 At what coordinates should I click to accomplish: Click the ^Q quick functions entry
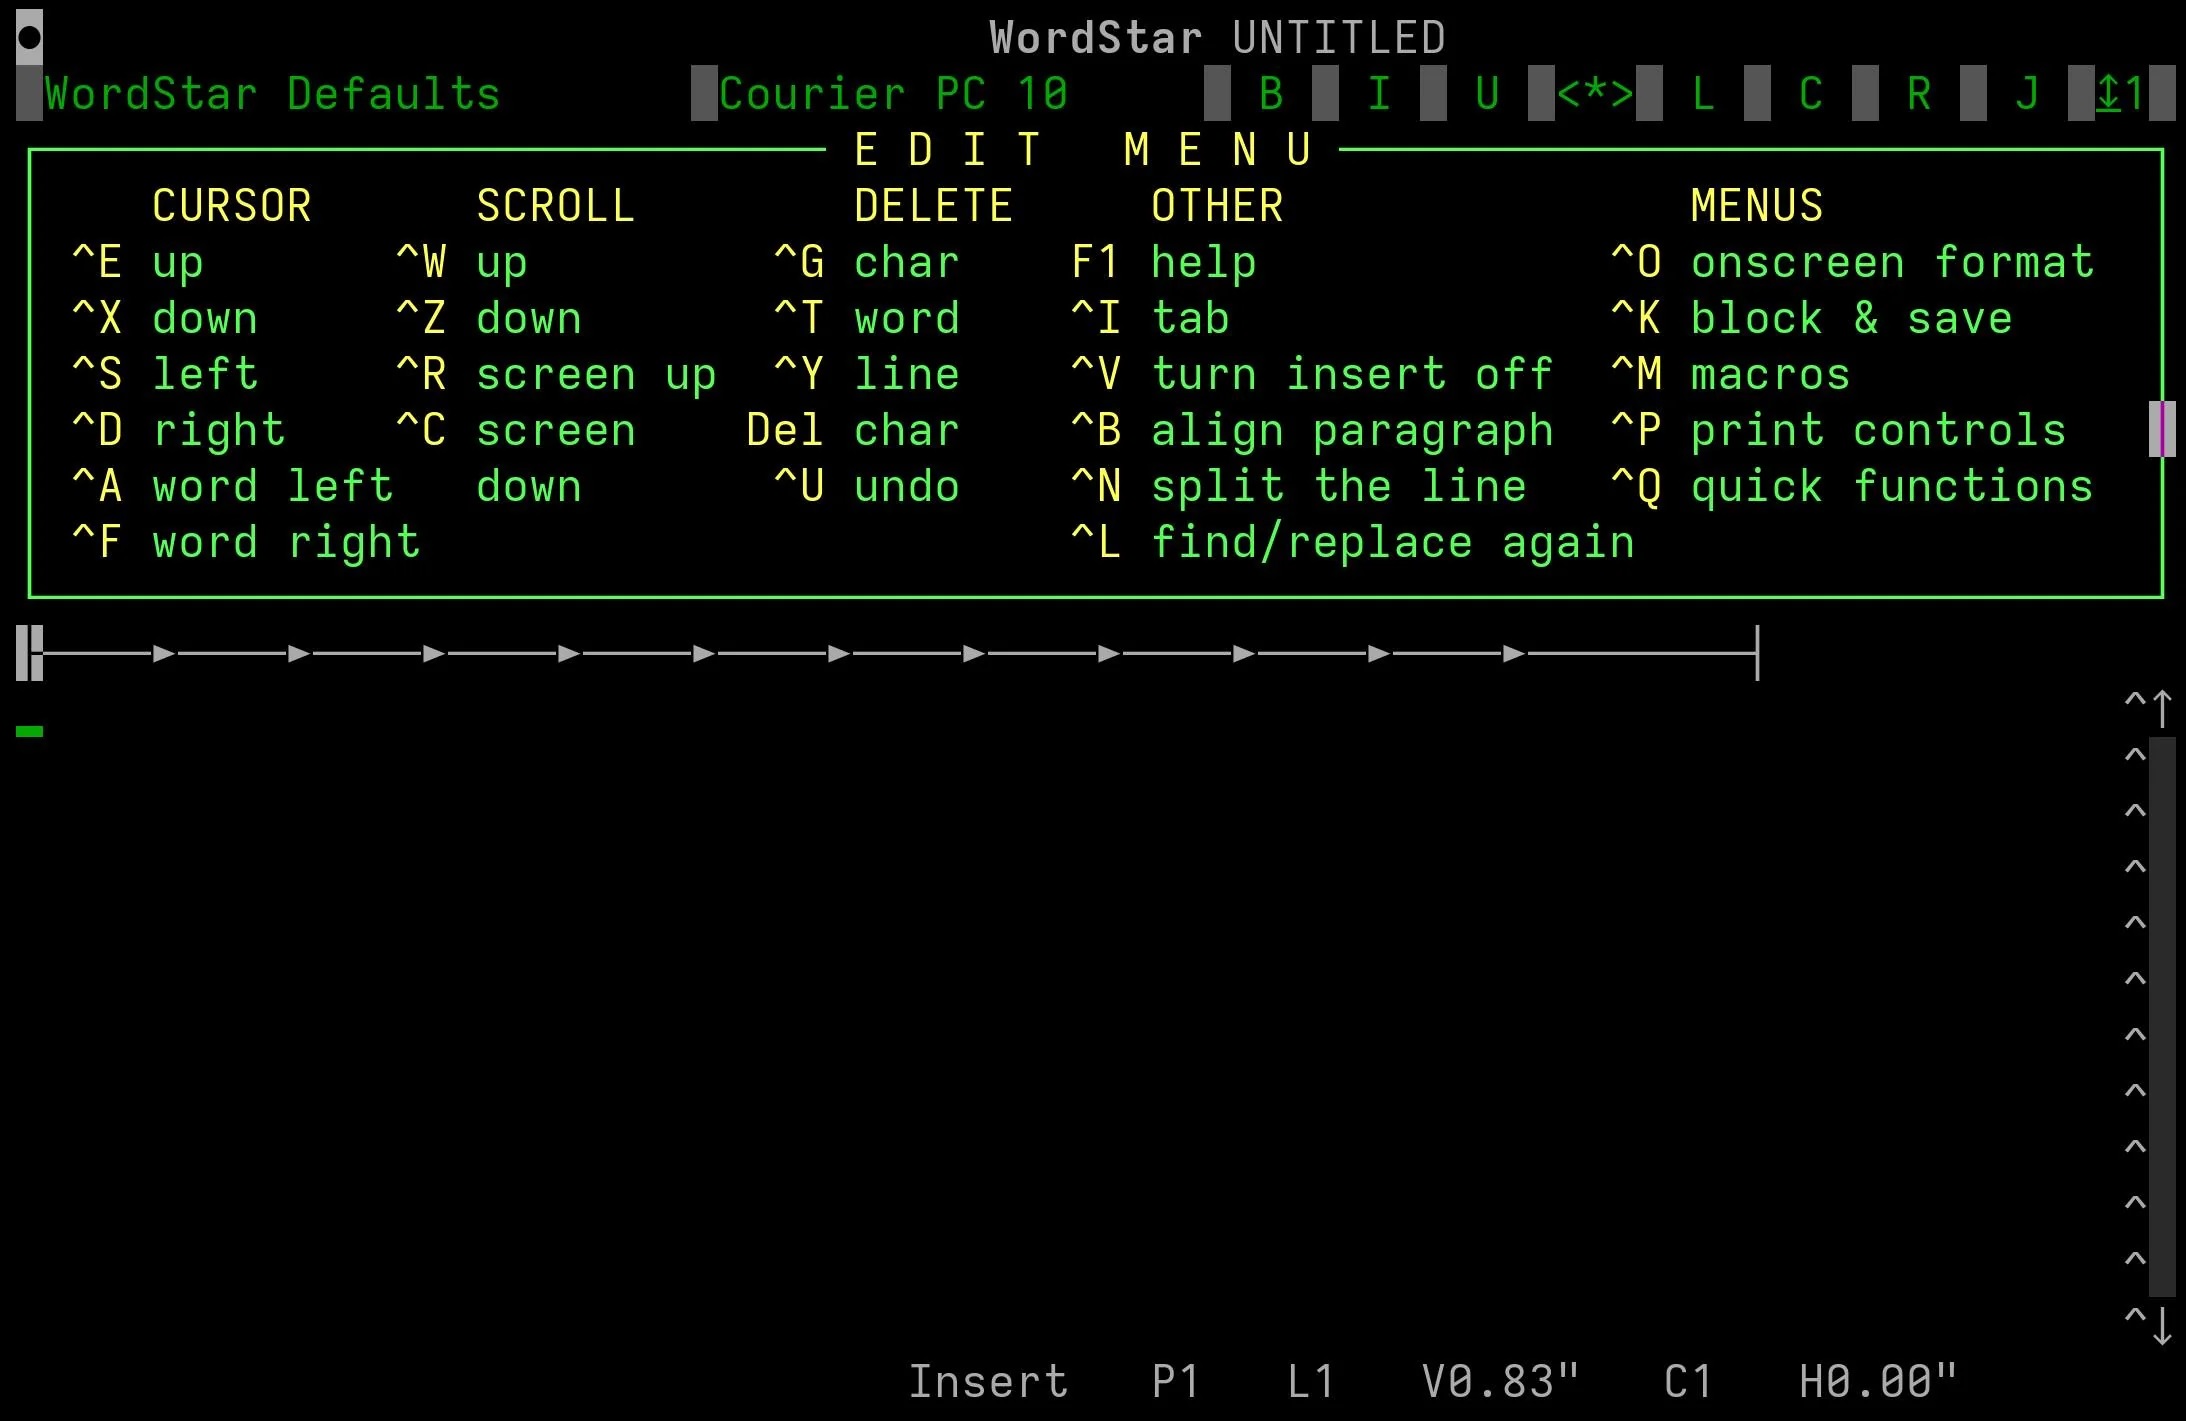[1852, 486]
